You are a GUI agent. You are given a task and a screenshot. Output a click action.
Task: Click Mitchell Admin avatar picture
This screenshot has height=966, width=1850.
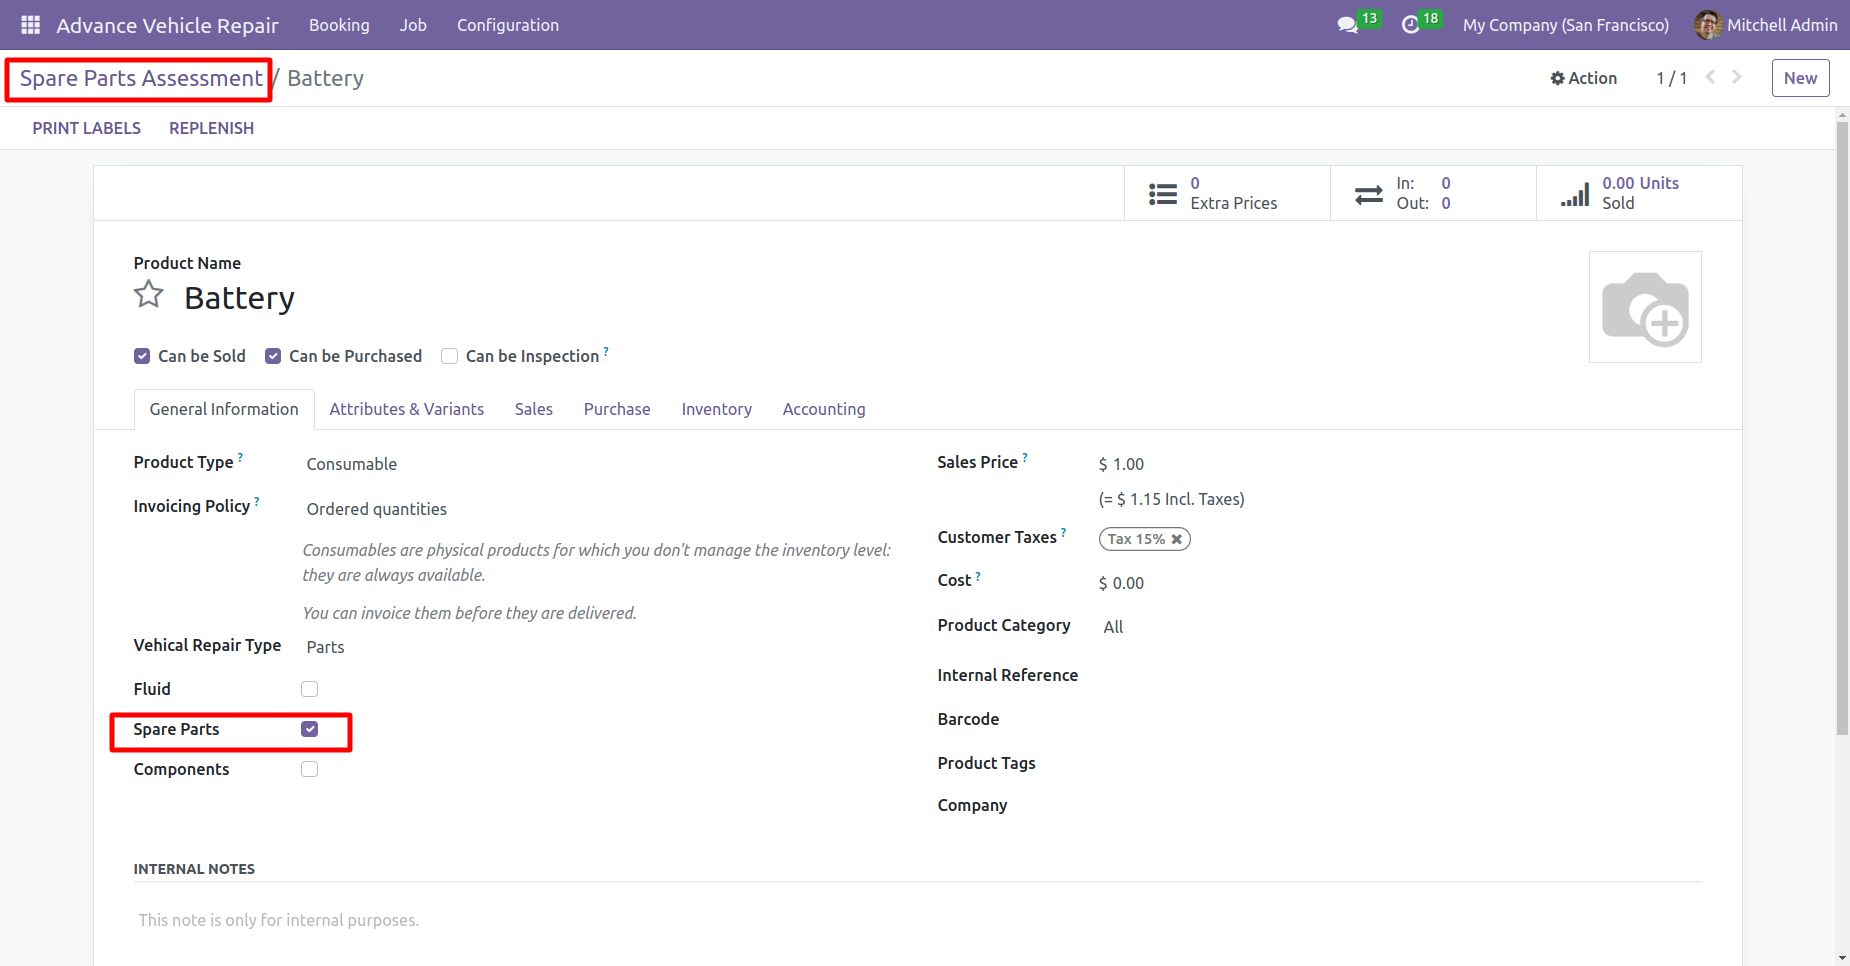pyautogui.click(x=1708, y=25)
